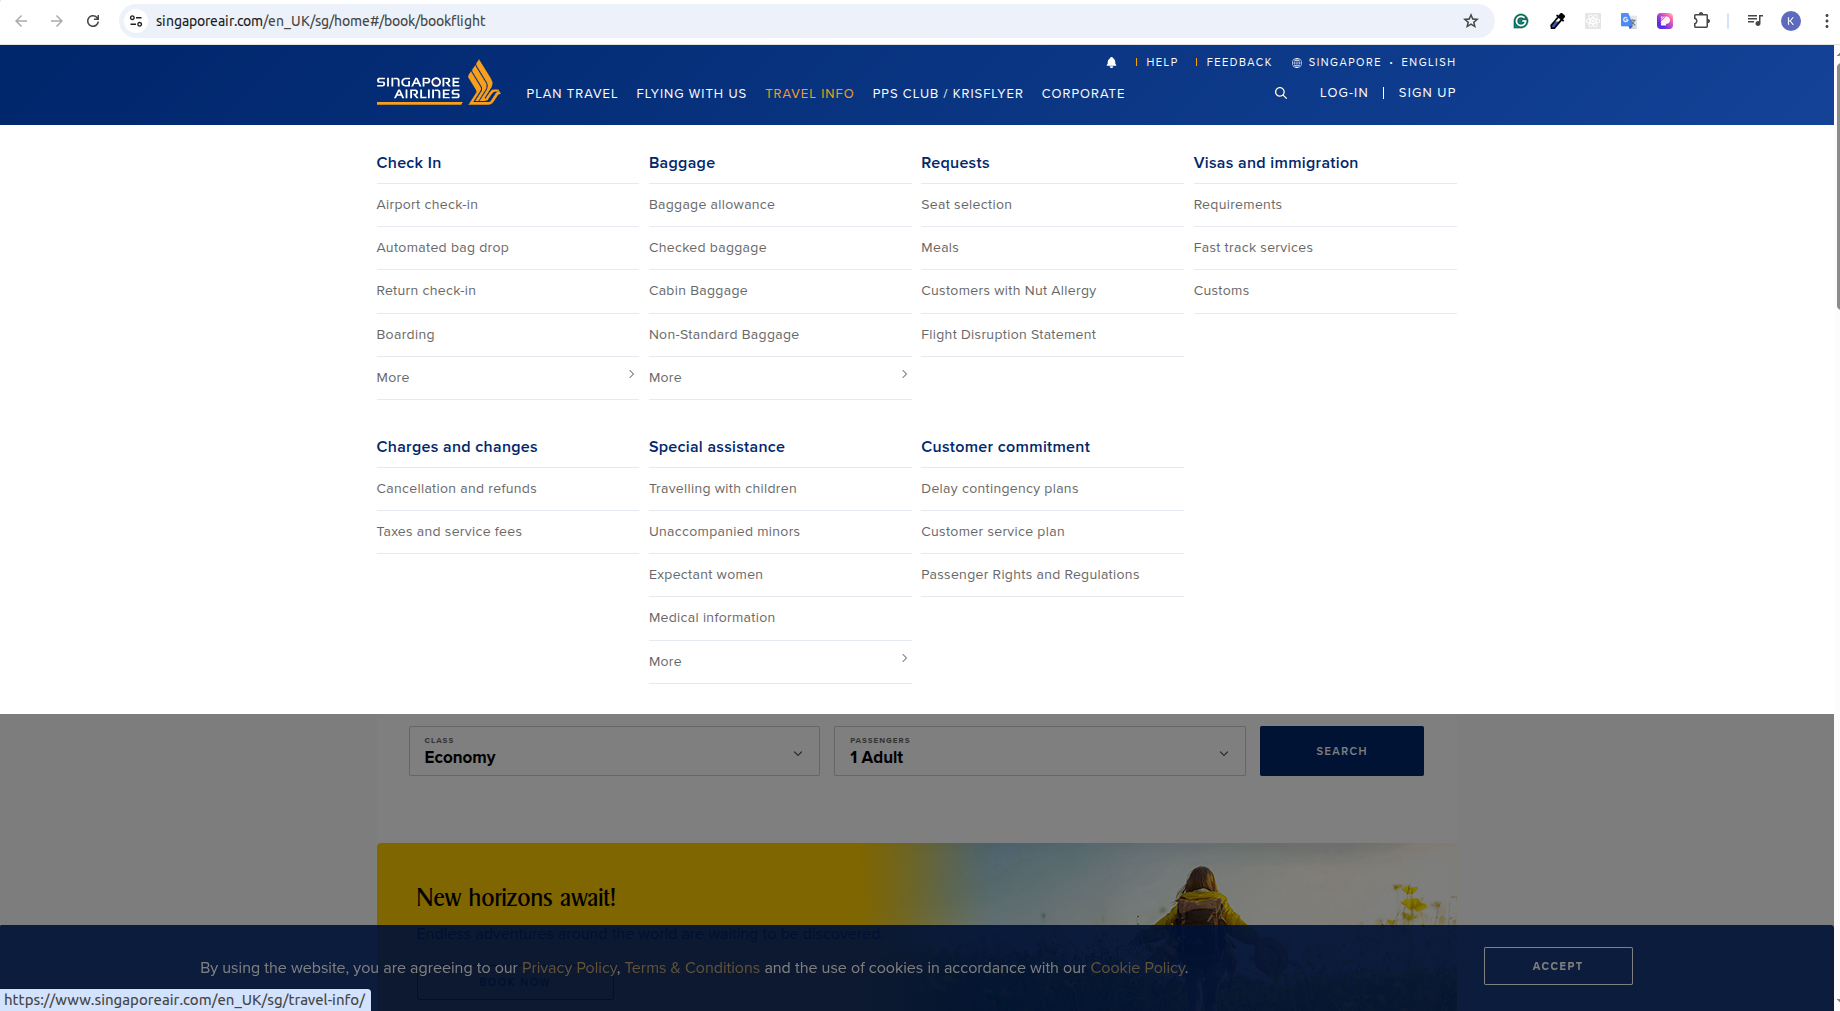Click the search magnifier icon

[x=1280, y=93]
